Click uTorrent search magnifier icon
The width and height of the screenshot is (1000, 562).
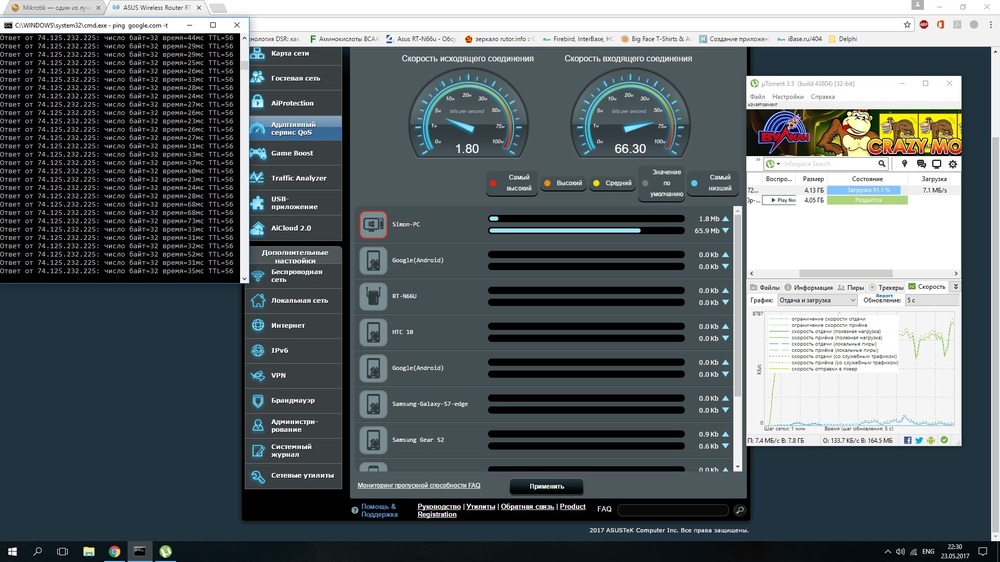point(881,164)
